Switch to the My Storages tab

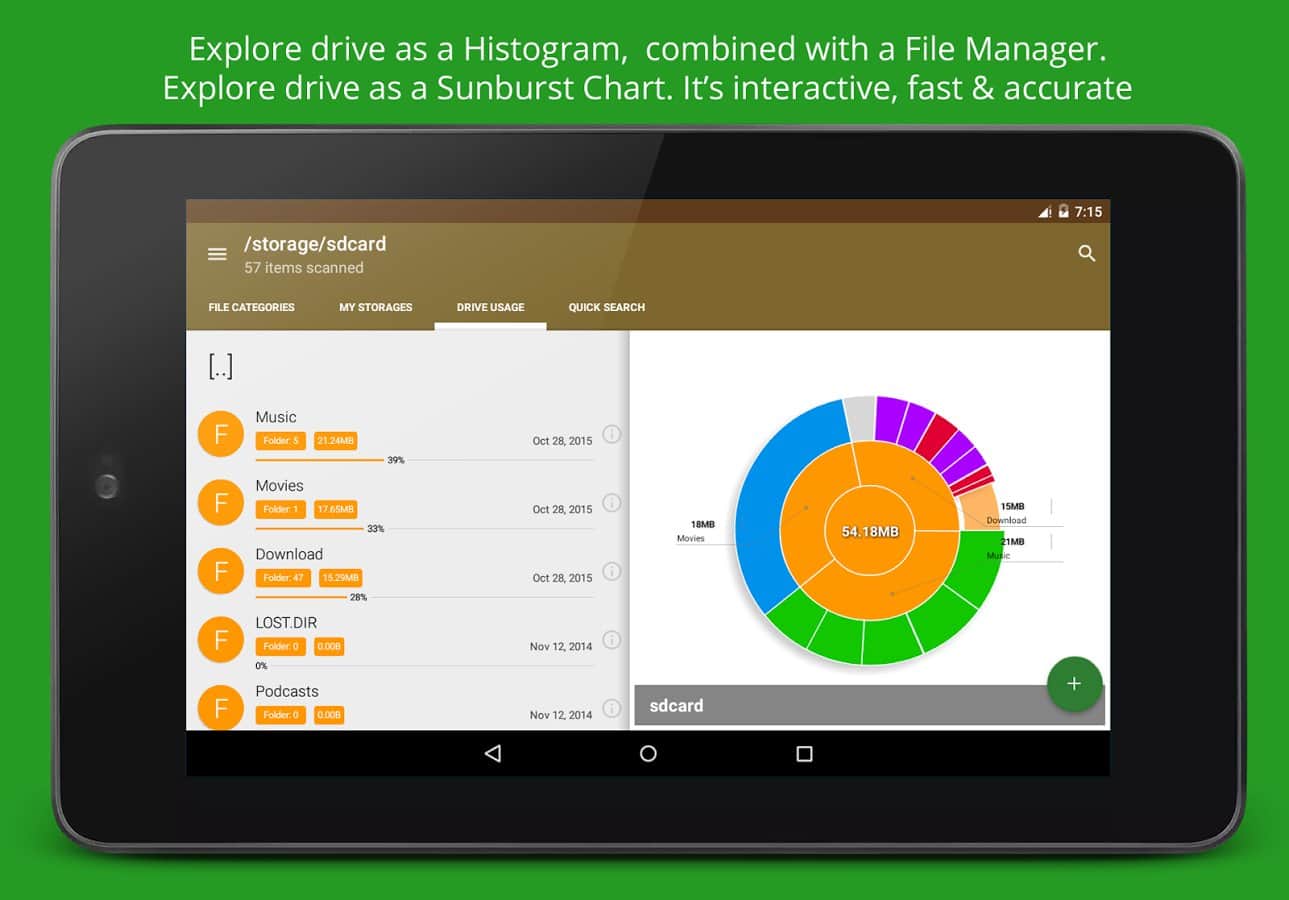[375, 307]
